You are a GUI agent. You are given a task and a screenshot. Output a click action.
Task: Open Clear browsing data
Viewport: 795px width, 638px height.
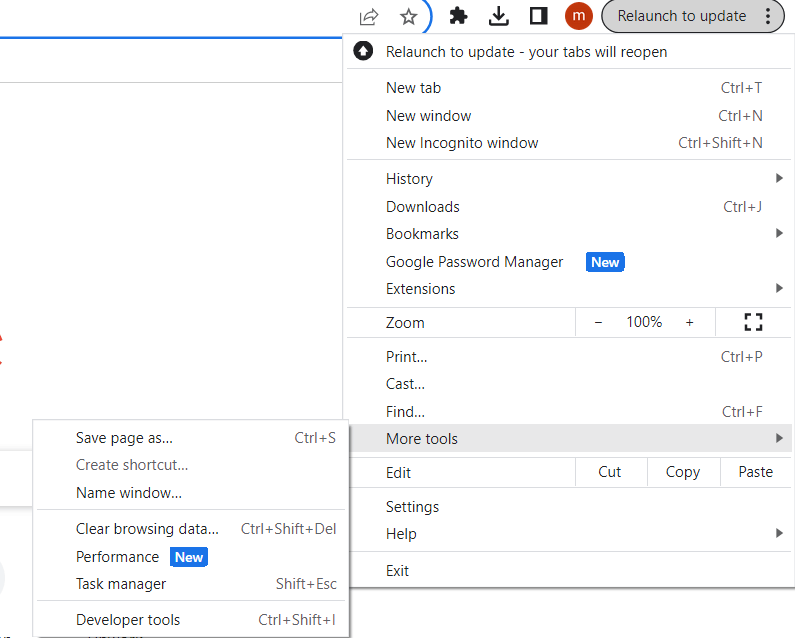click(147, 529)
